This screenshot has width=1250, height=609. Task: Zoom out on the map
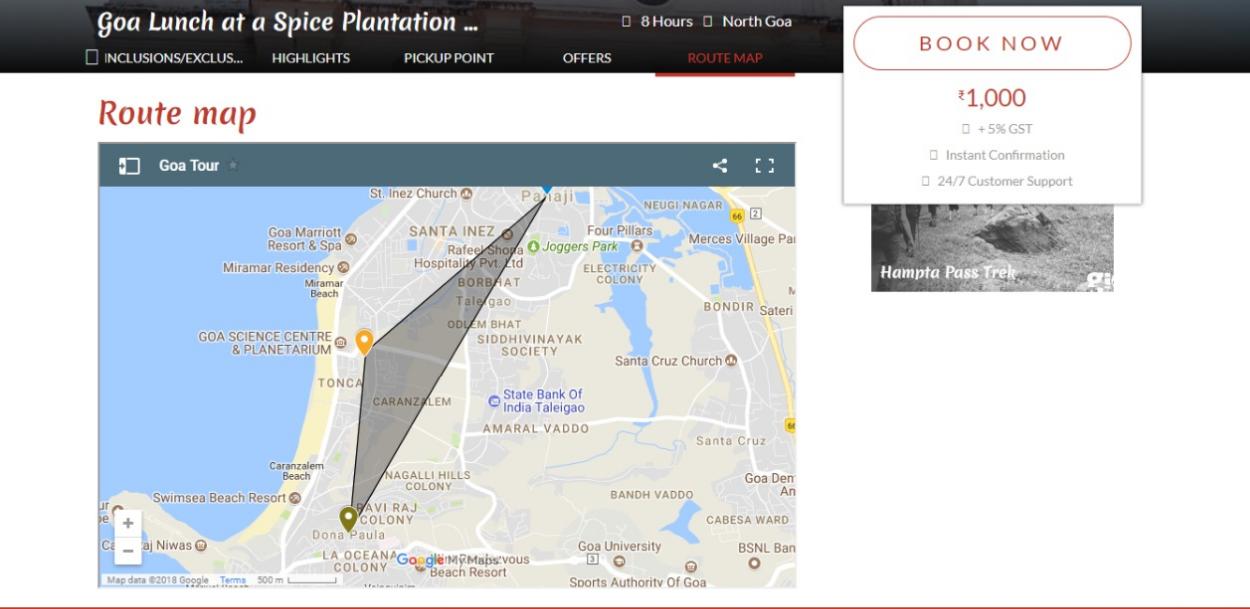128,550
